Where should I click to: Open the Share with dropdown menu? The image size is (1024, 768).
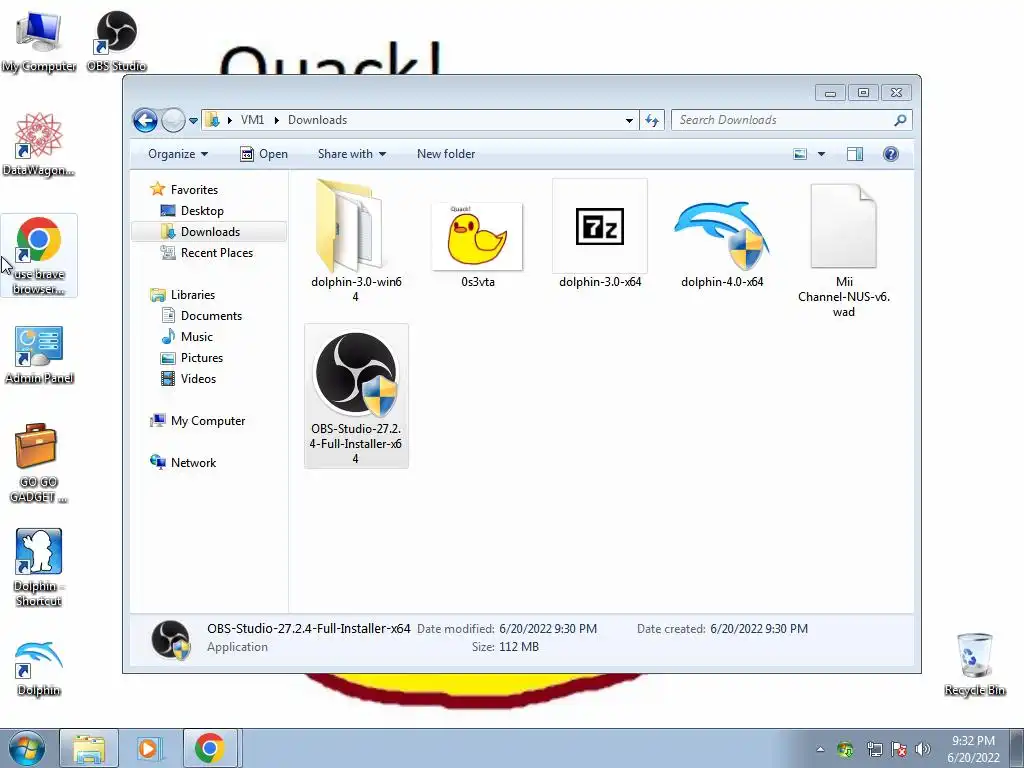point(351,154)
